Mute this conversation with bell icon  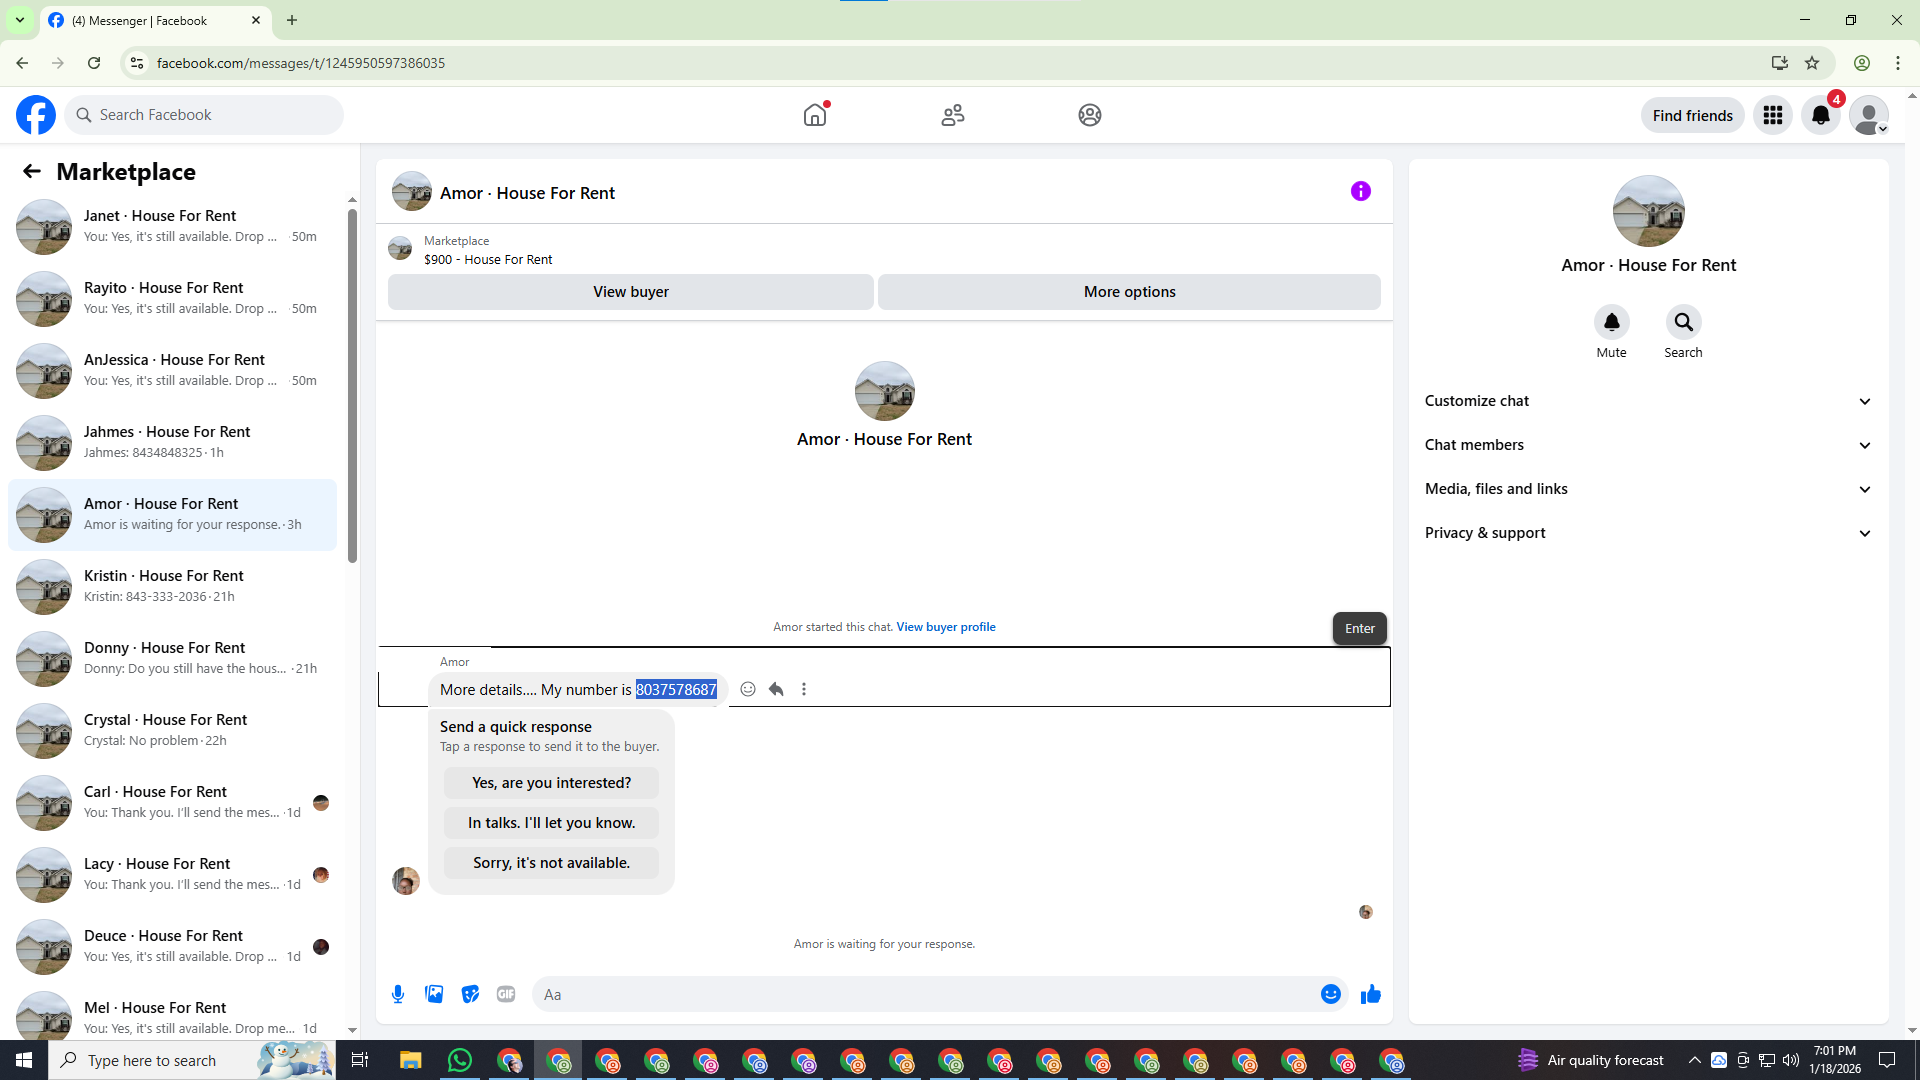[x=1611, y=322]
